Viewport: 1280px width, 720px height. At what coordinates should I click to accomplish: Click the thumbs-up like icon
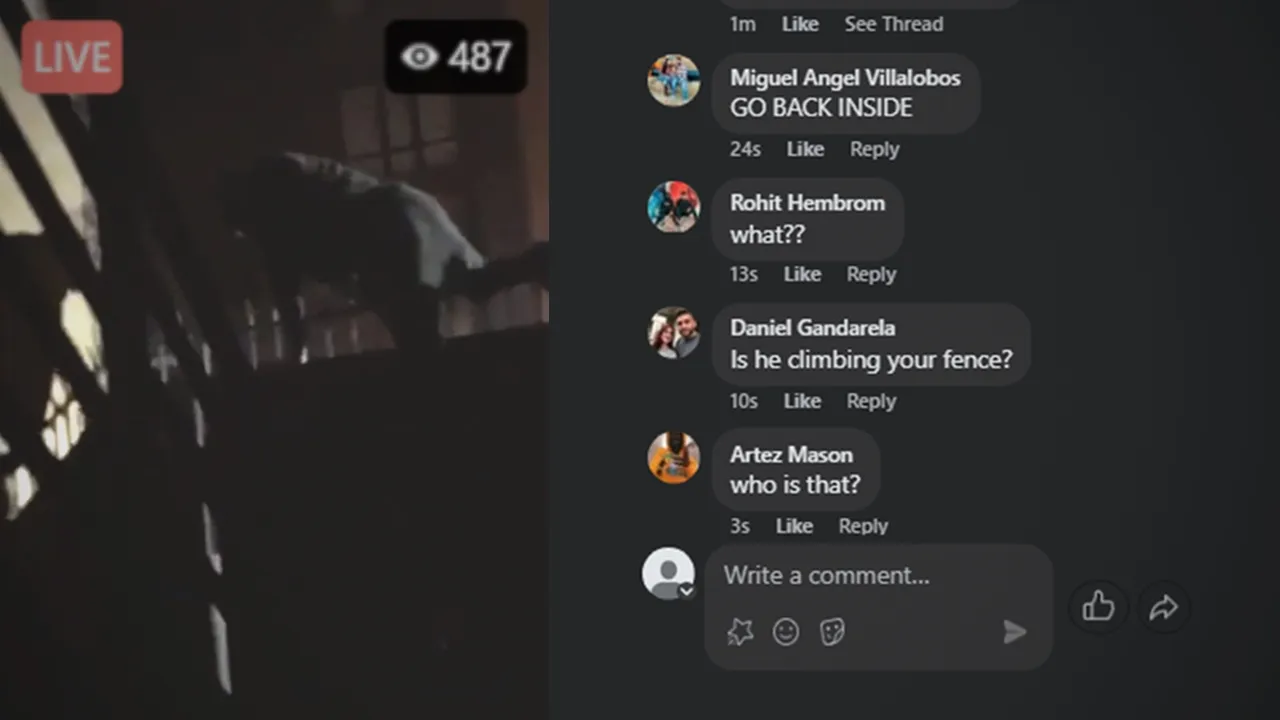click(x=1098, y=606)
